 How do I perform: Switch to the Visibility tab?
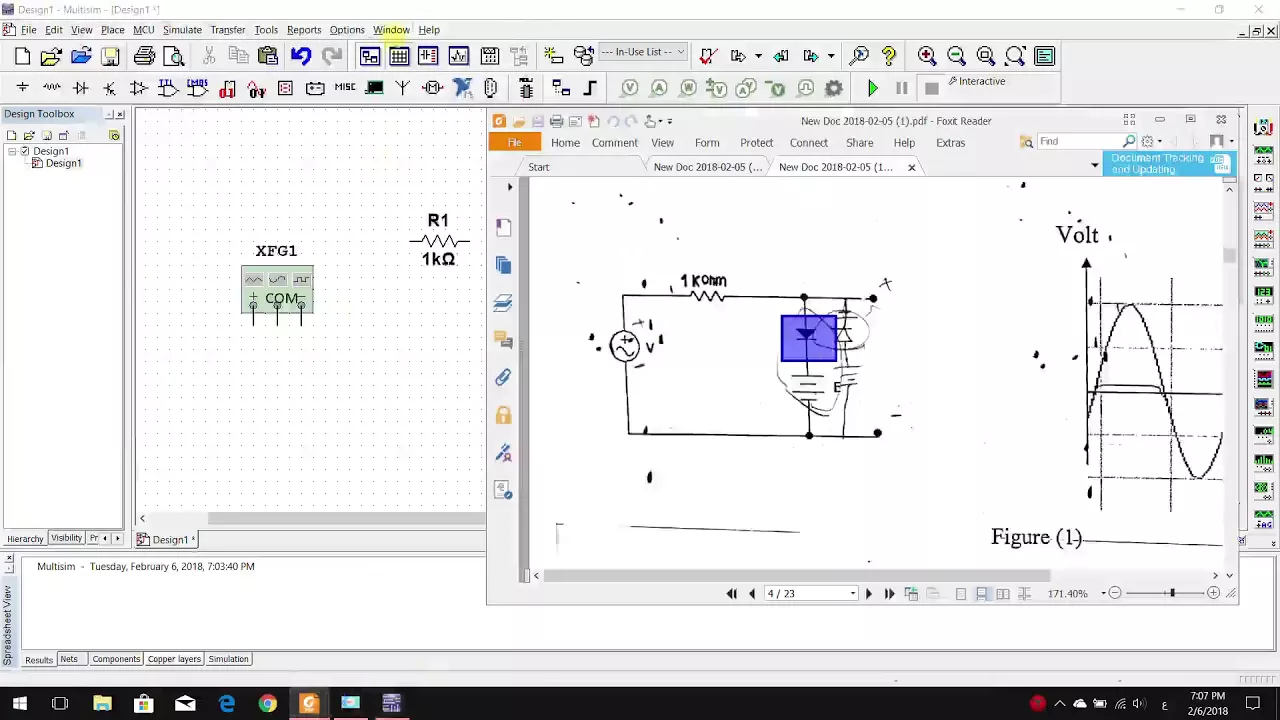[67, 538]
